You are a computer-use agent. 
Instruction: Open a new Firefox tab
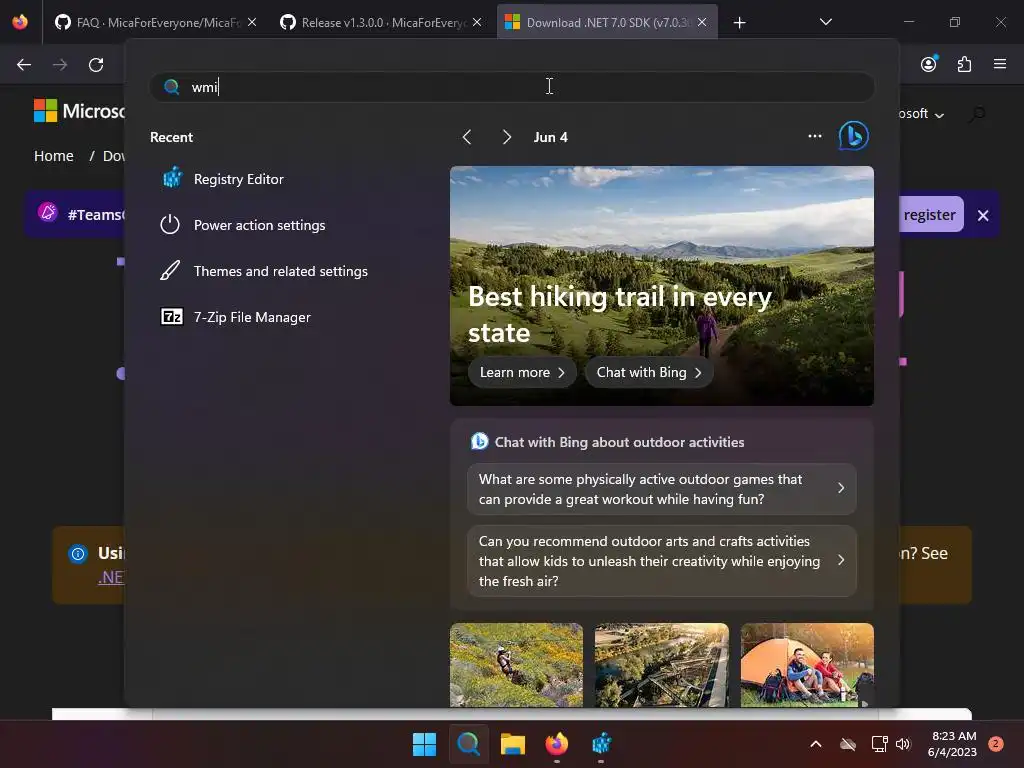[739, 23]
